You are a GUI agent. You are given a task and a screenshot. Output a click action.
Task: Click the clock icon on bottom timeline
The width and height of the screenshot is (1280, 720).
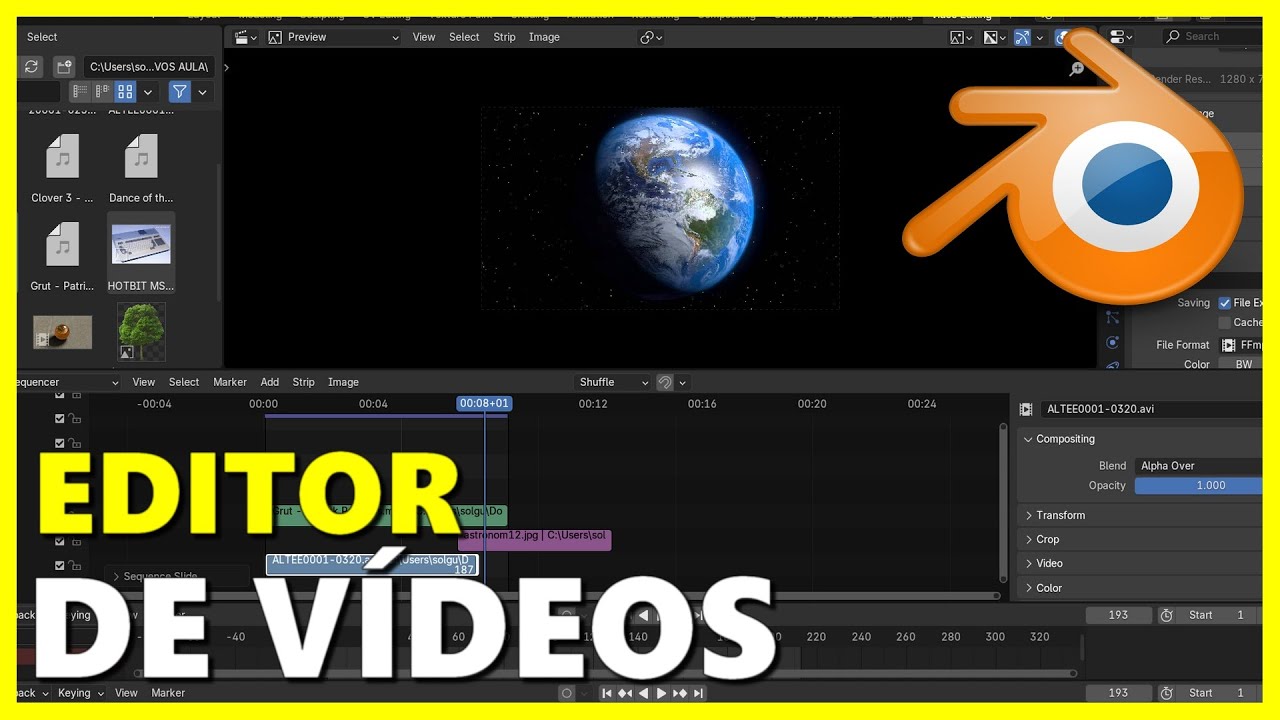tap(1166, 693)
